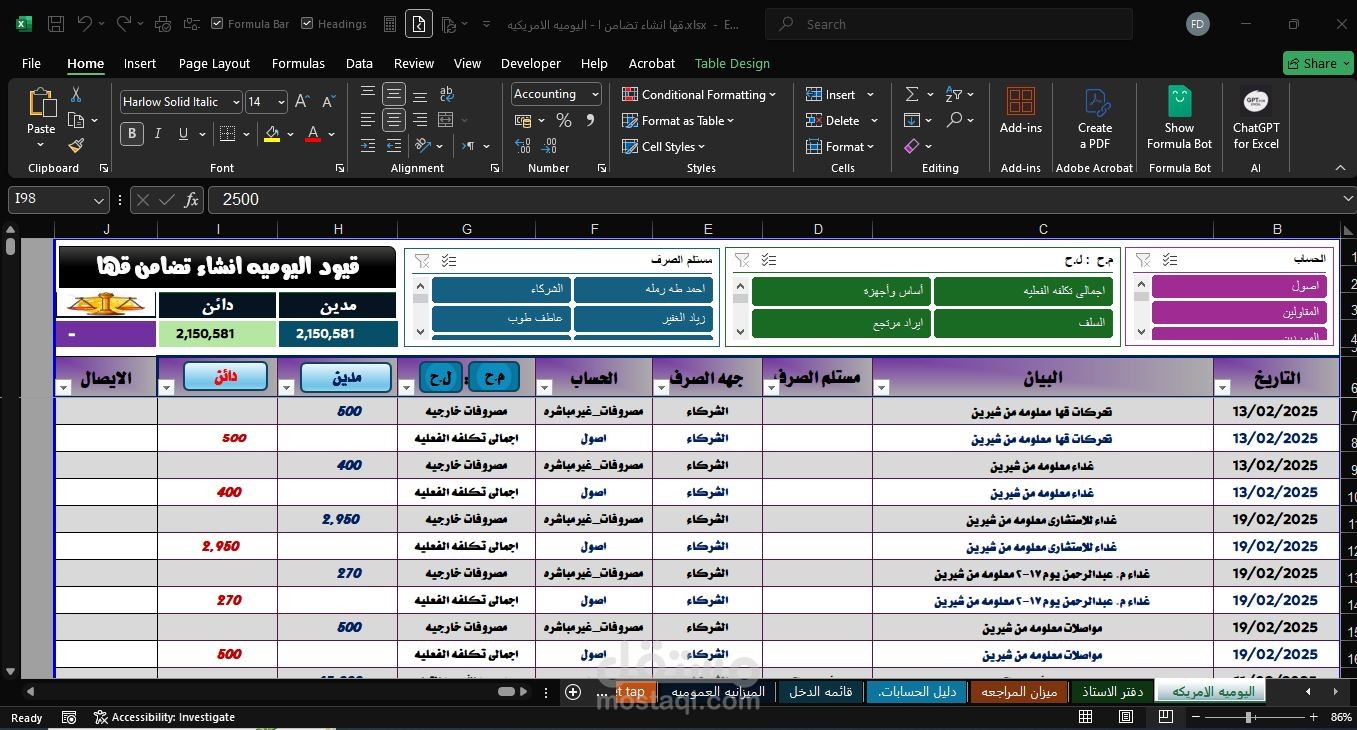Click the Page Layout view status icon
This screenshot has height=730, width=1357.
coord(1126,717)
